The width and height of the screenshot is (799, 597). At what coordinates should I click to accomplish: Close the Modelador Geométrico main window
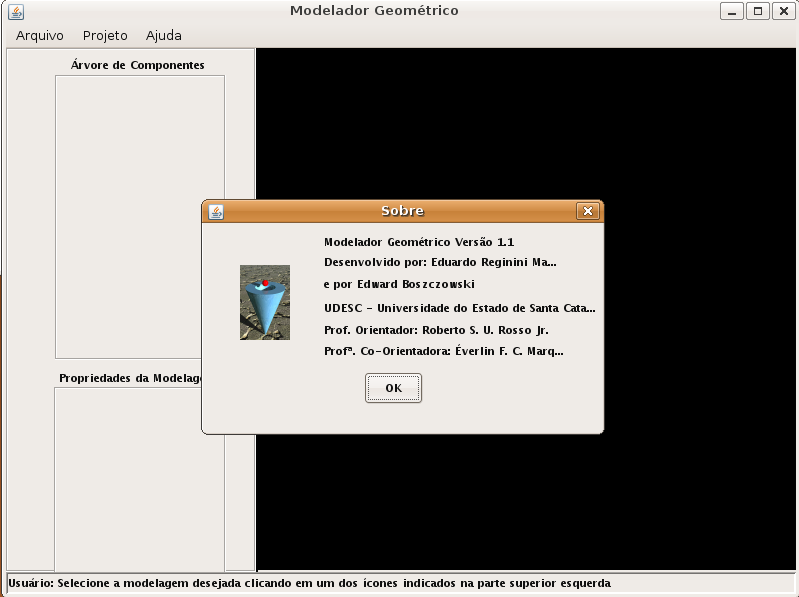(x=783, y=11)
